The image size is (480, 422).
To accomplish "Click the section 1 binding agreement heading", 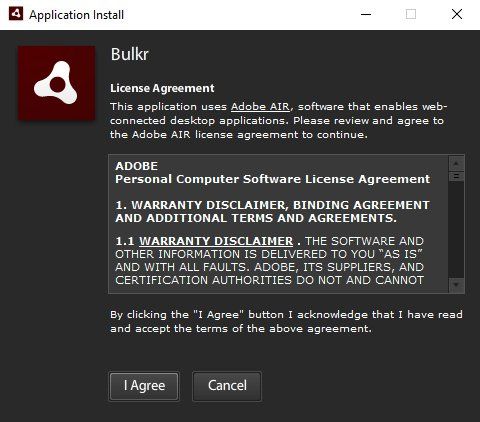I will pyautogui.click(x=272, y=211).
